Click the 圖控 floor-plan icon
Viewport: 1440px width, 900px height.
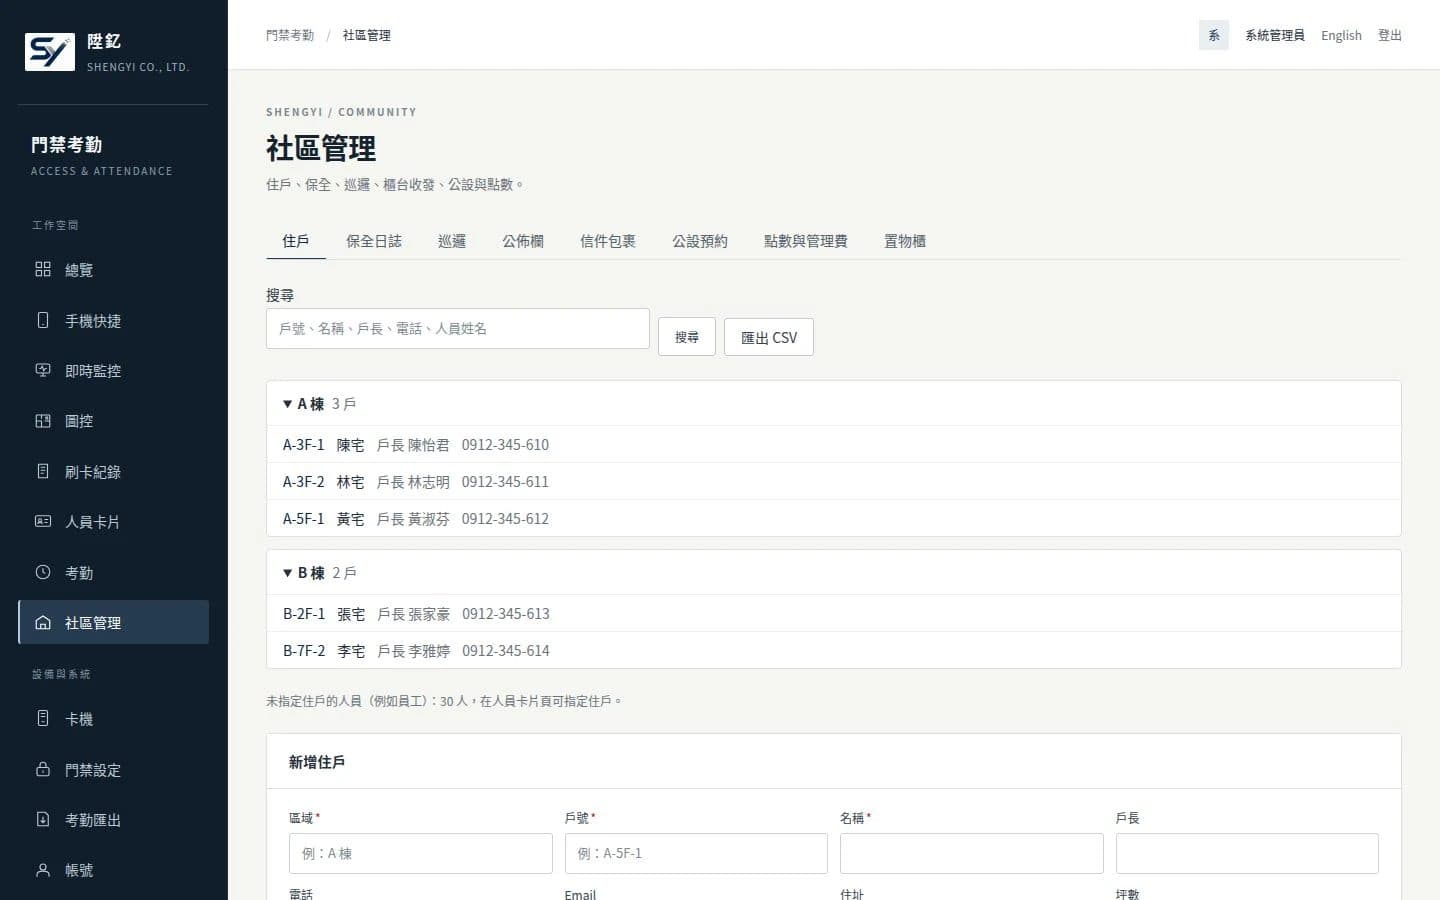point(43,421)
